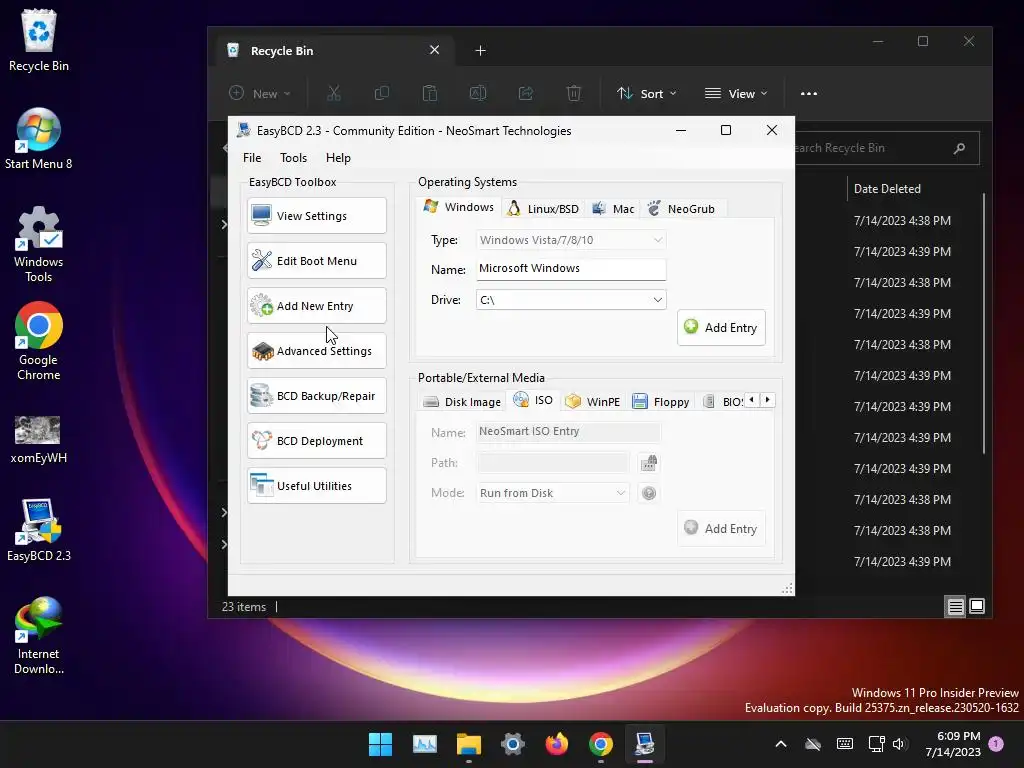The width and height of the screenshot is (1024, 768).
Task: Open the Windows Start button on taskbar
Action: pos(380,744)
